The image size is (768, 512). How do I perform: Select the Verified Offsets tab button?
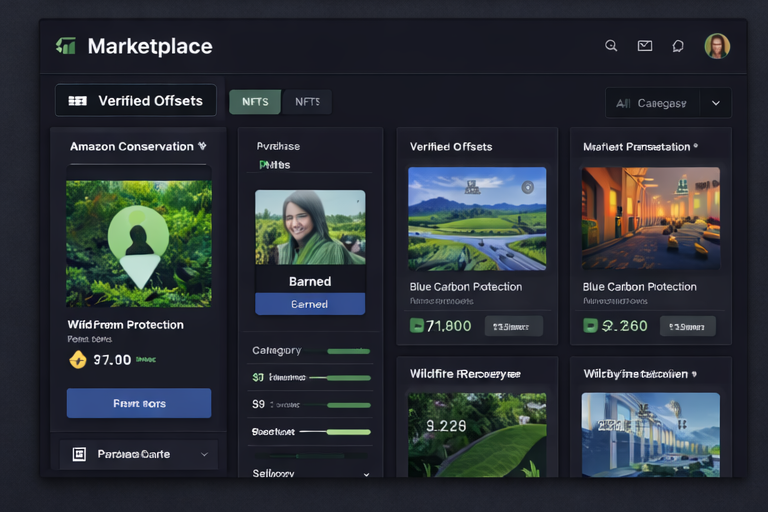(x=136, y=100)
